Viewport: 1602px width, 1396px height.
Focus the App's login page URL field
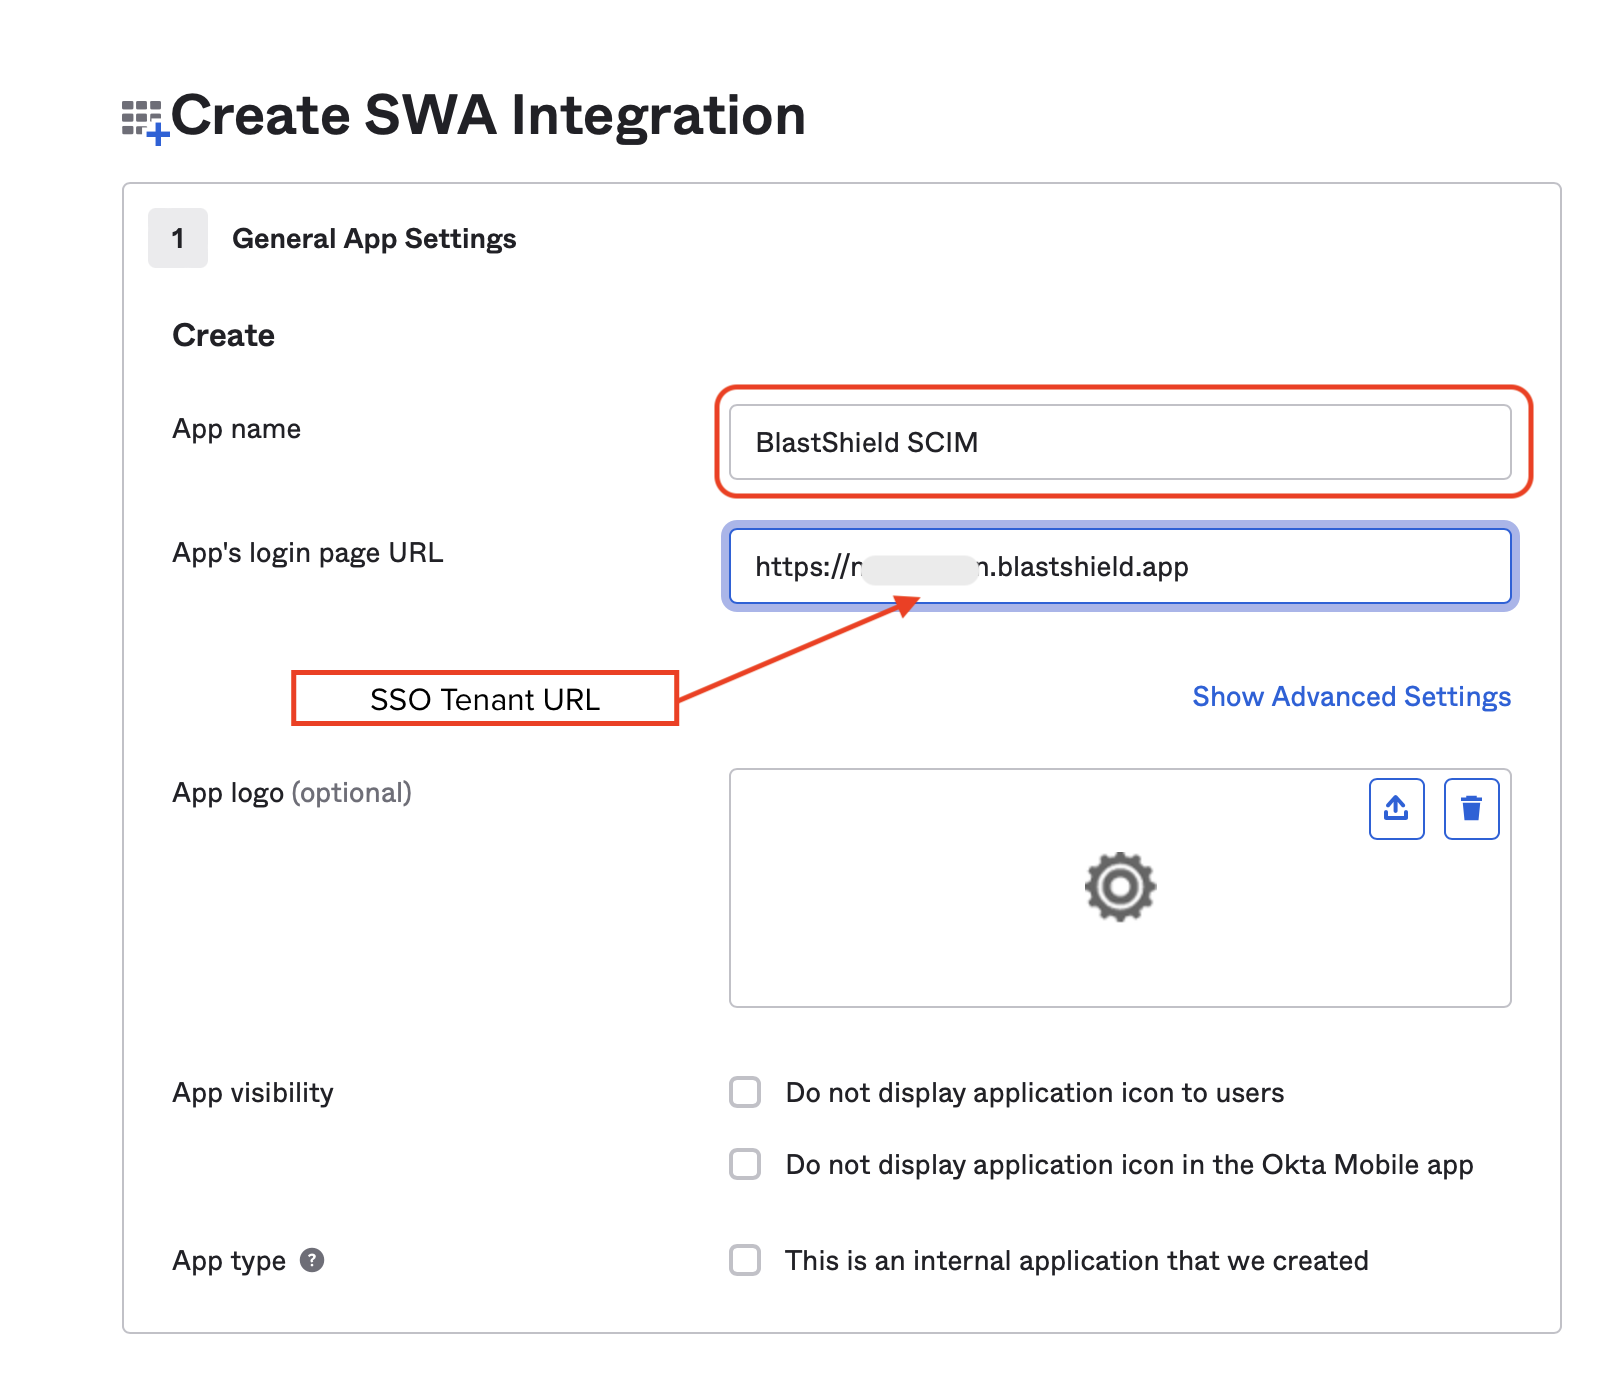point(1120,566)
